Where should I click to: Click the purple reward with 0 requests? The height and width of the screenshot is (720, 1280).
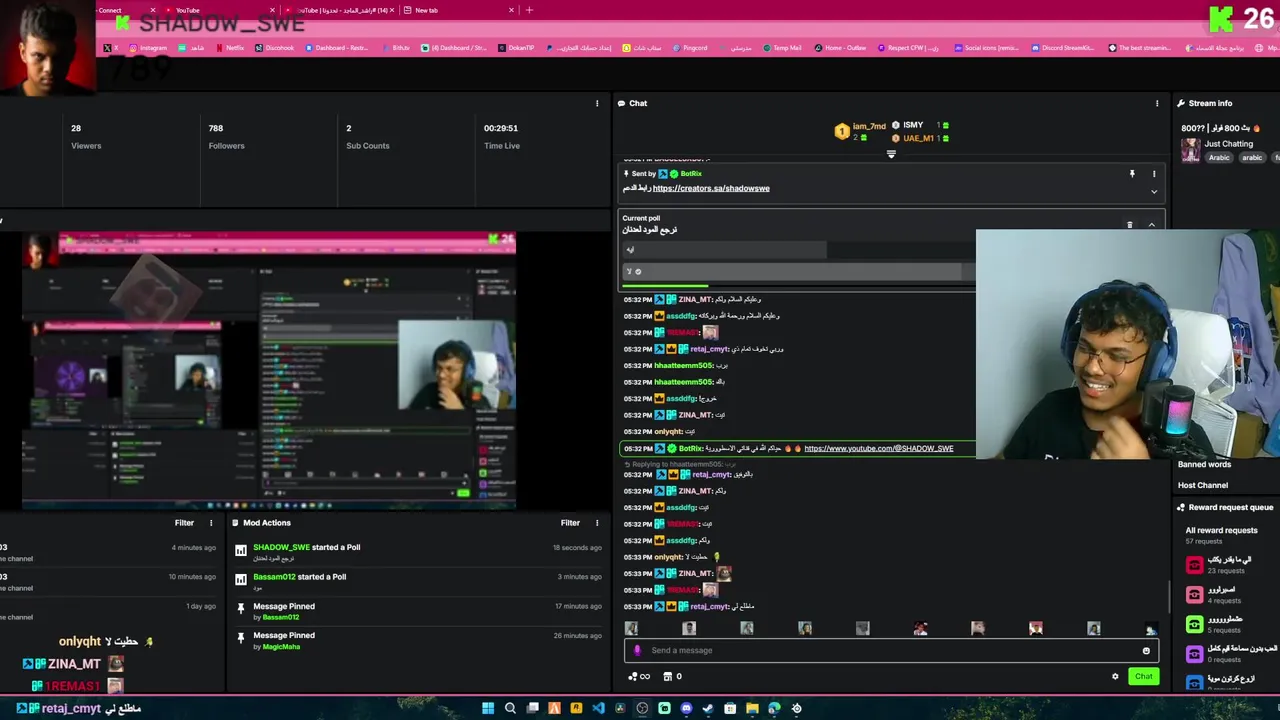tap(1194, 654)
